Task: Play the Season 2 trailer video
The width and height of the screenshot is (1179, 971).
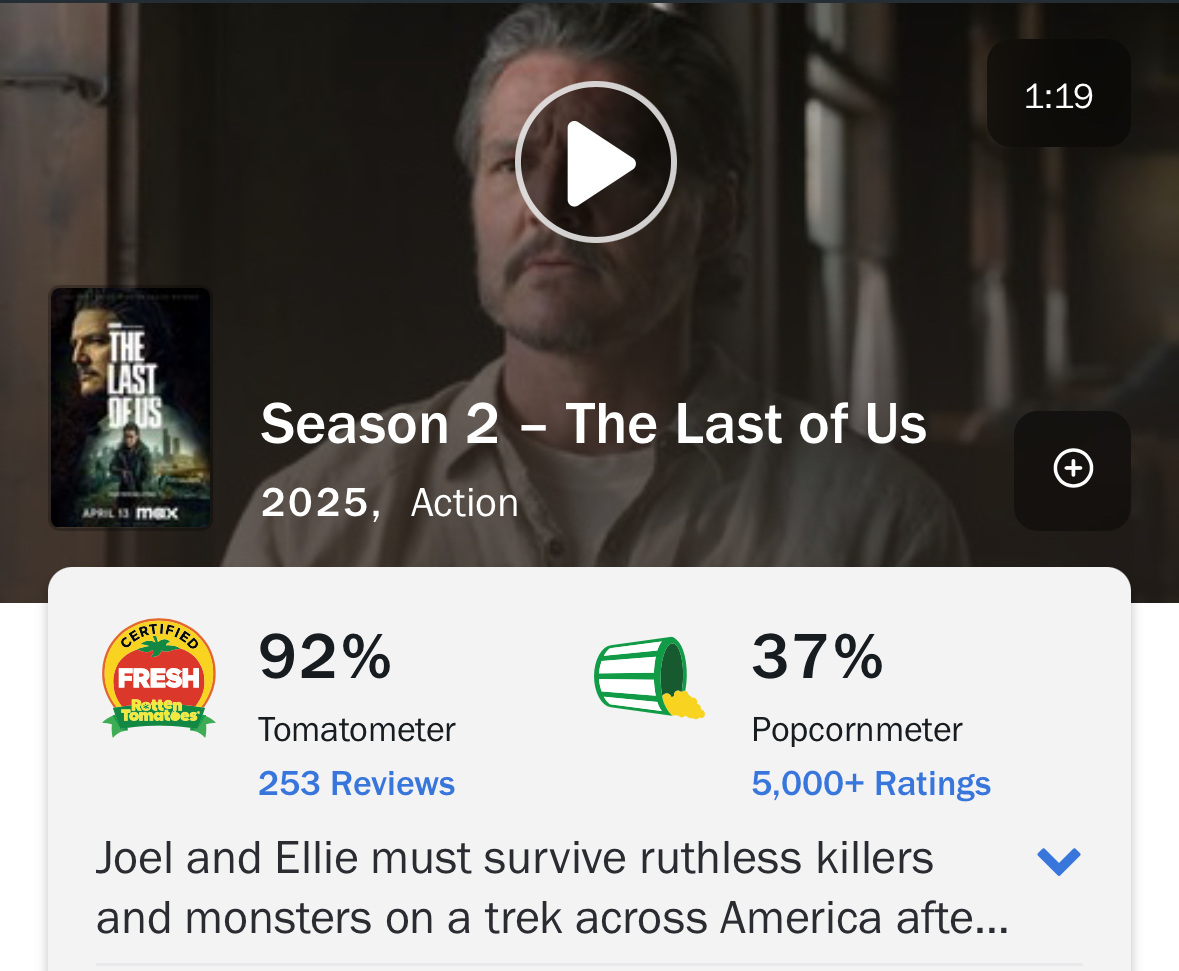Action: coord(596,162)
